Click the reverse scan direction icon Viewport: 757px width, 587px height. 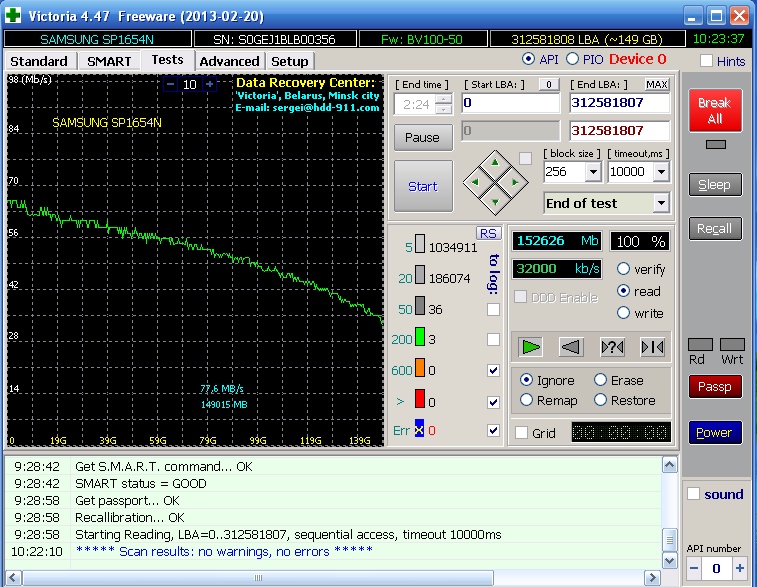point(571,346)
